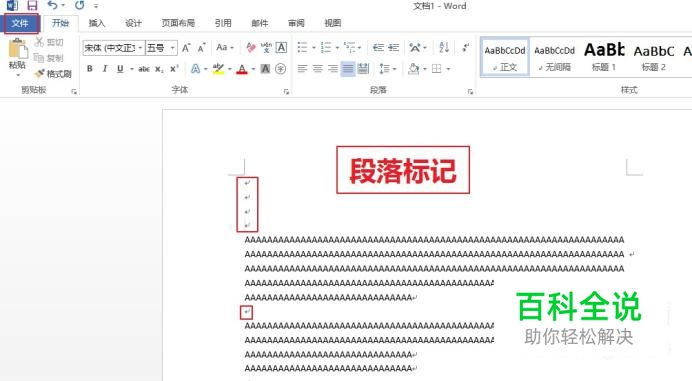Apply the 无间隔 (No Spacing) style
The image size is (692, 381).
(x=555, y=57)
